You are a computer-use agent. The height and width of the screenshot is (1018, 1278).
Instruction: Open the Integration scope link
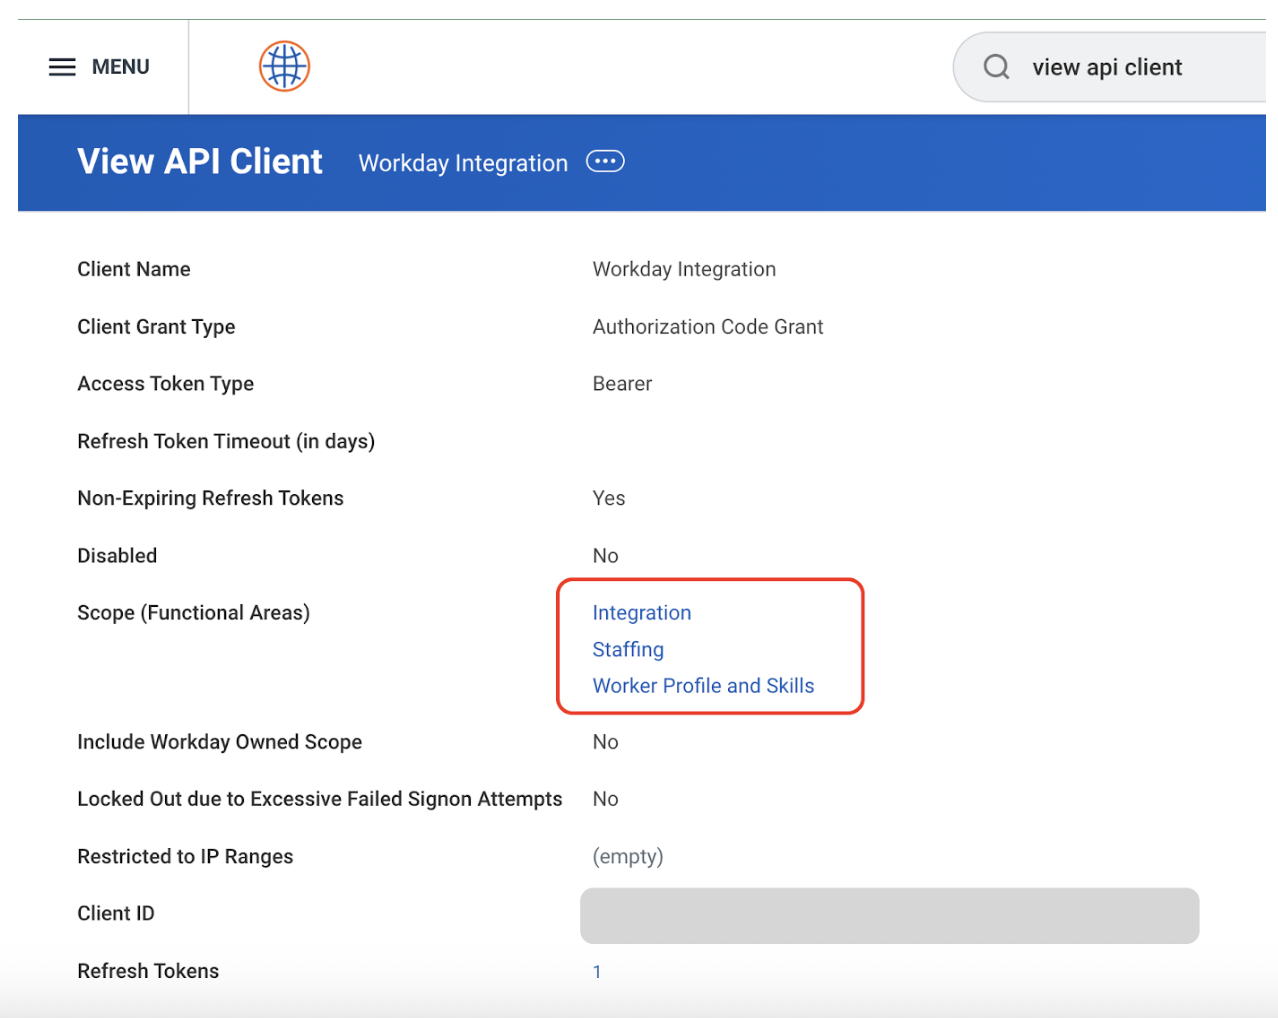coord(641,613)
